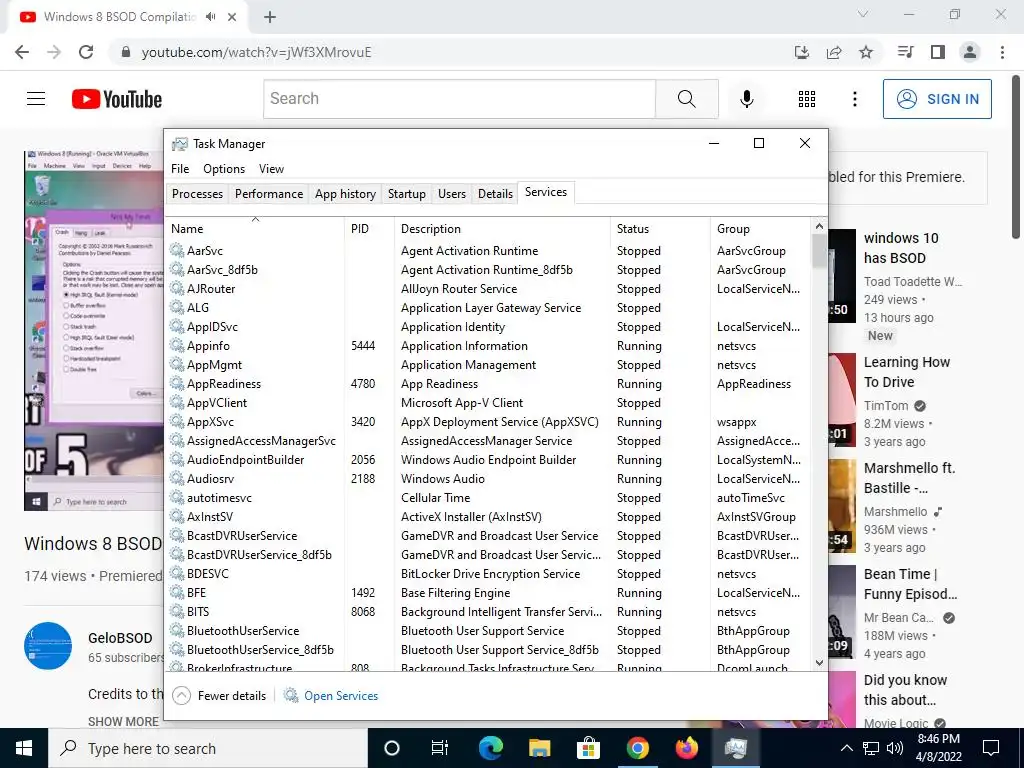Select the AppXSvc service row
Image resolution: width=1024 pixels, height=768 pixels.
click(x=488, y=422)
